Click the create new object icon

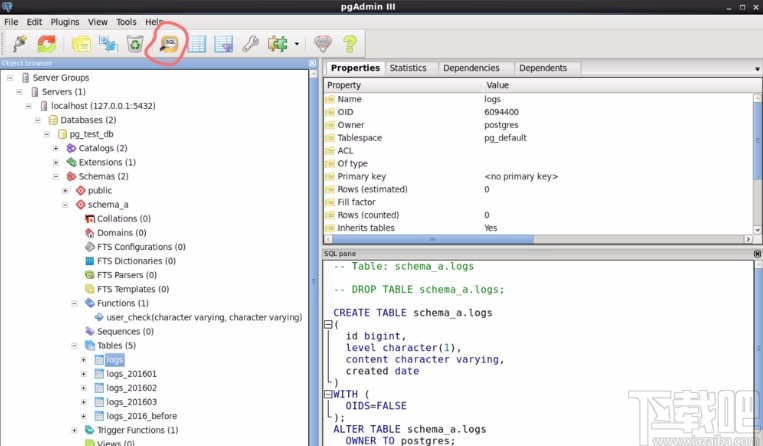click(x=108, y=44)
